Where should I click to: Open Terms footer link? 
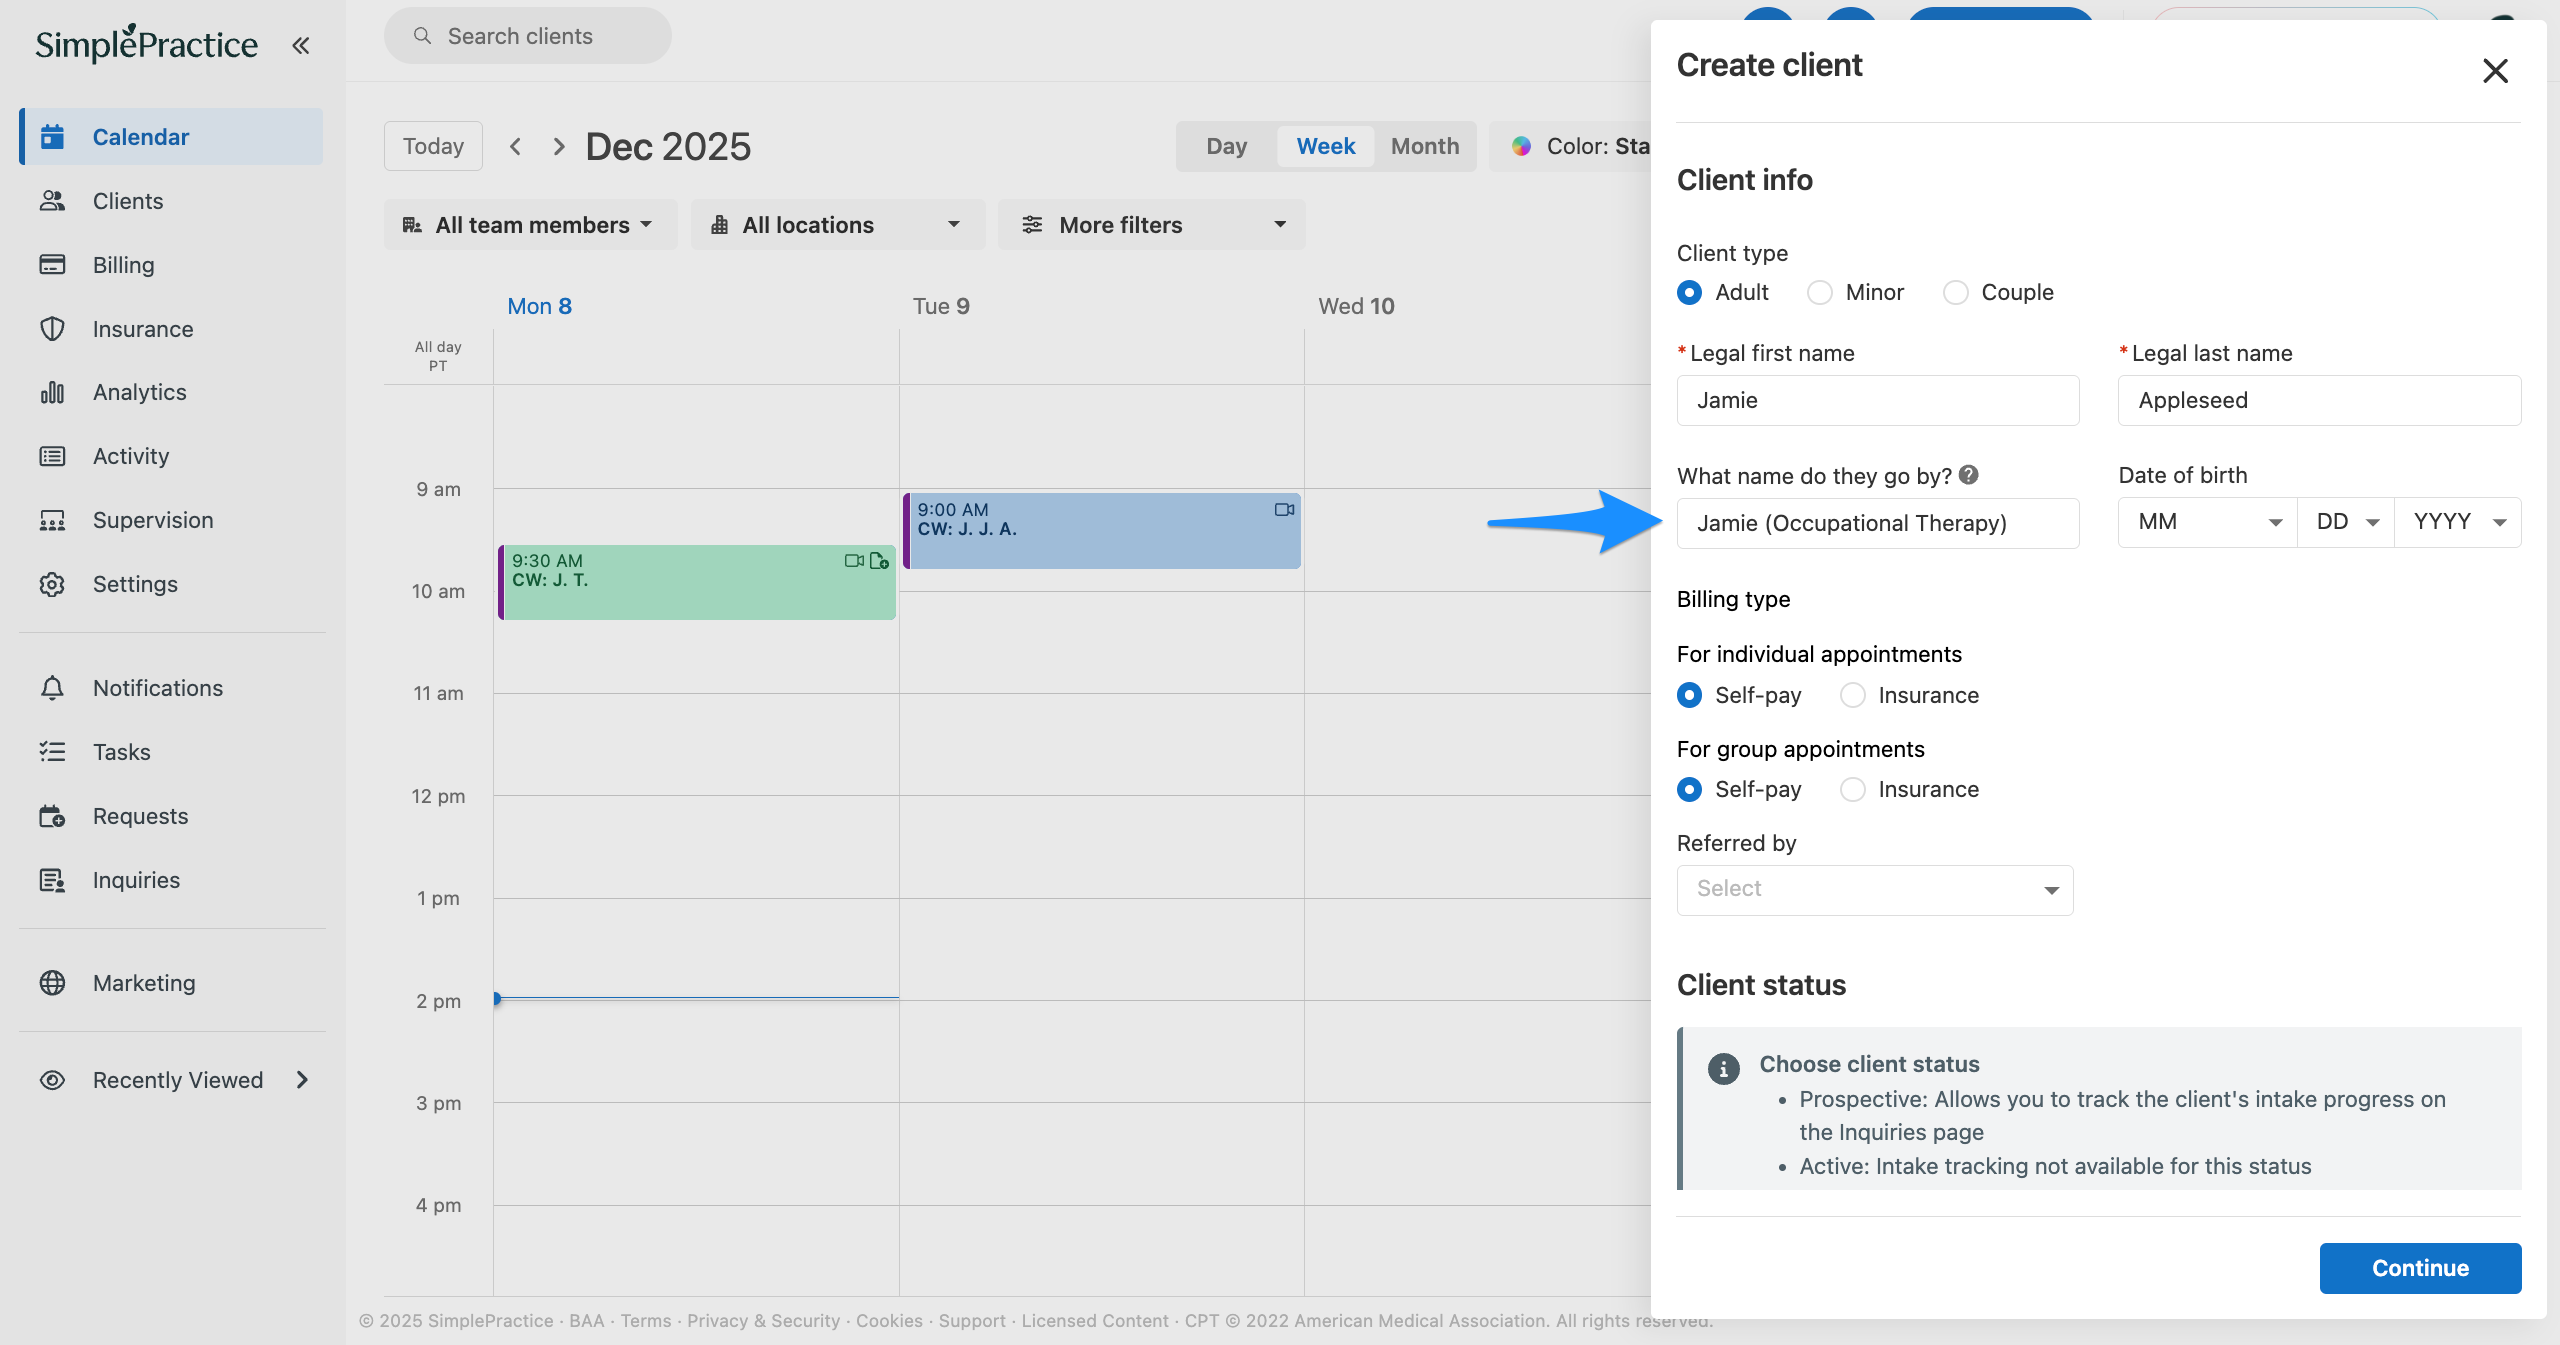click(x=645, y=1321)
